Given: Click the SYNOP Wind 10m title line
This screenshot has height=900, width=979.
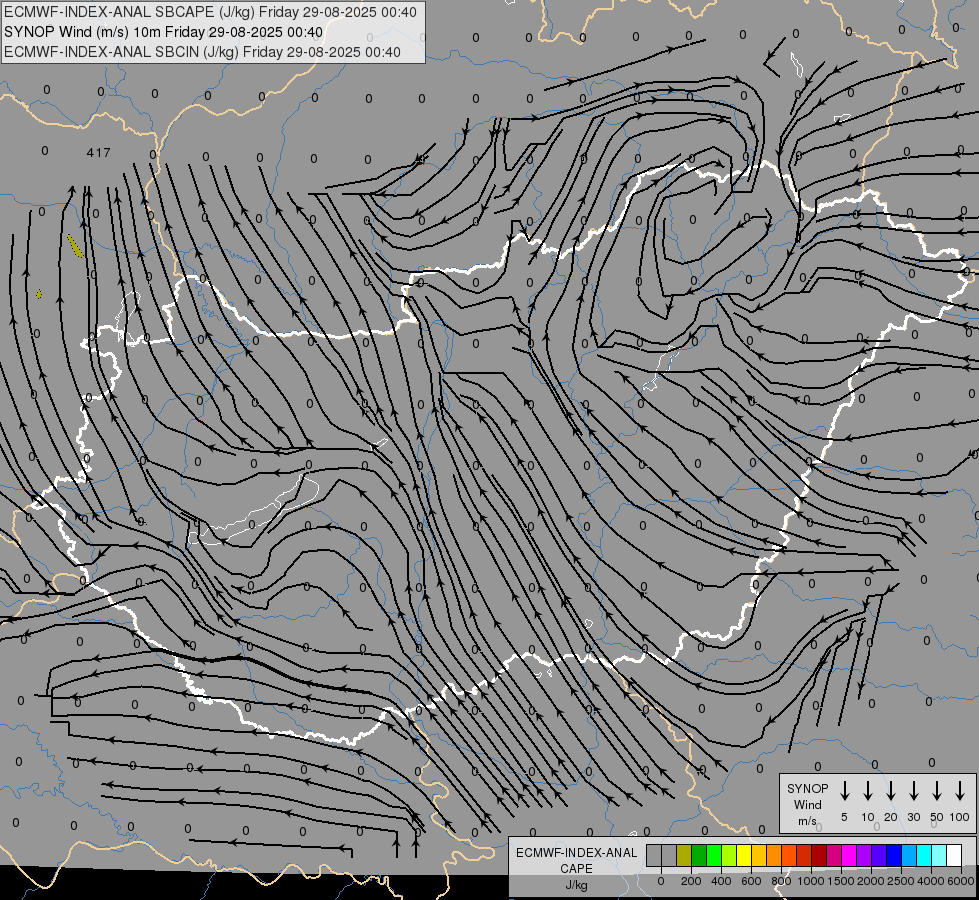Looking at the screenshot, I should [x=164, y=32].
